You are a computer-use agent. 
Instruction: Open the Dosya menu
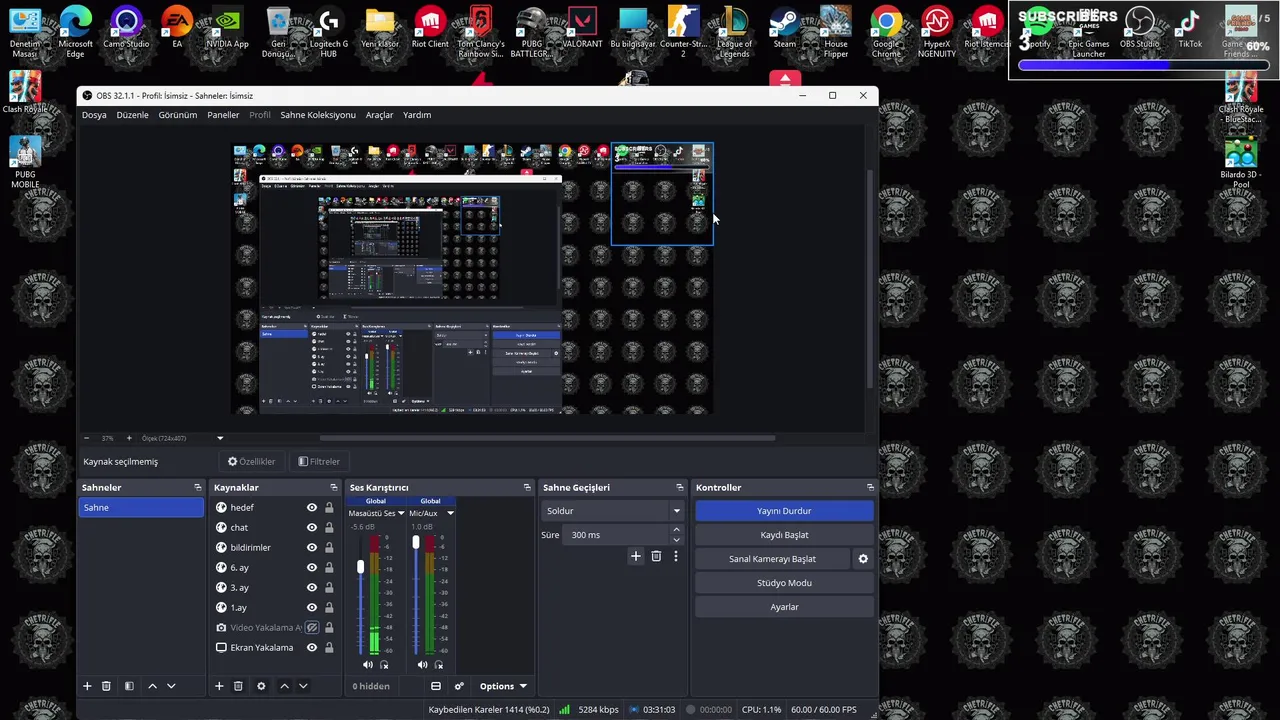point(94,115)
